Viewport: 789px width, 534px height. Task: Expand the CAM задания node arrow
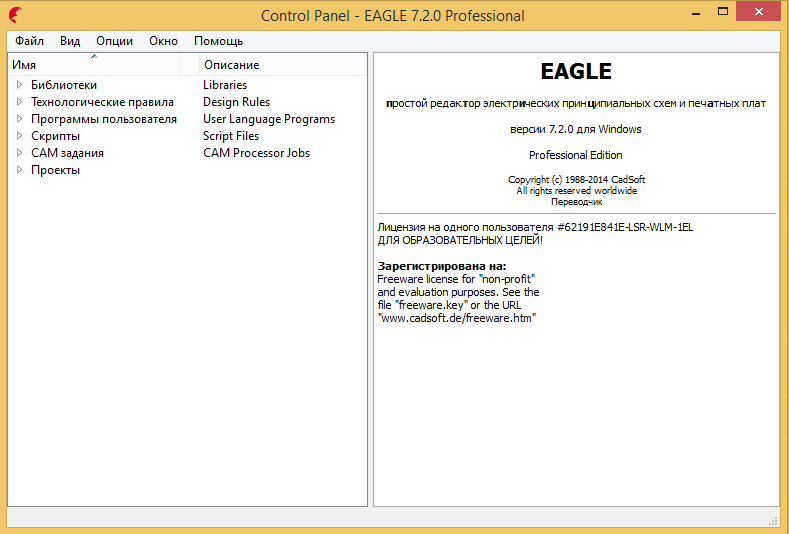click(19, 153)
